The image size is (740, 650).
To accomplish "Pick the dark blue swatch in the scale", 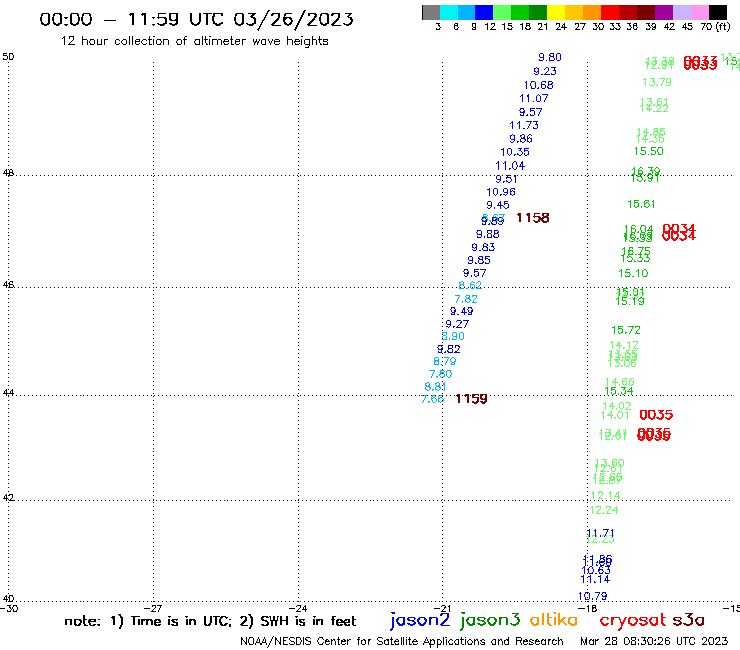I will tap(484, 12).
